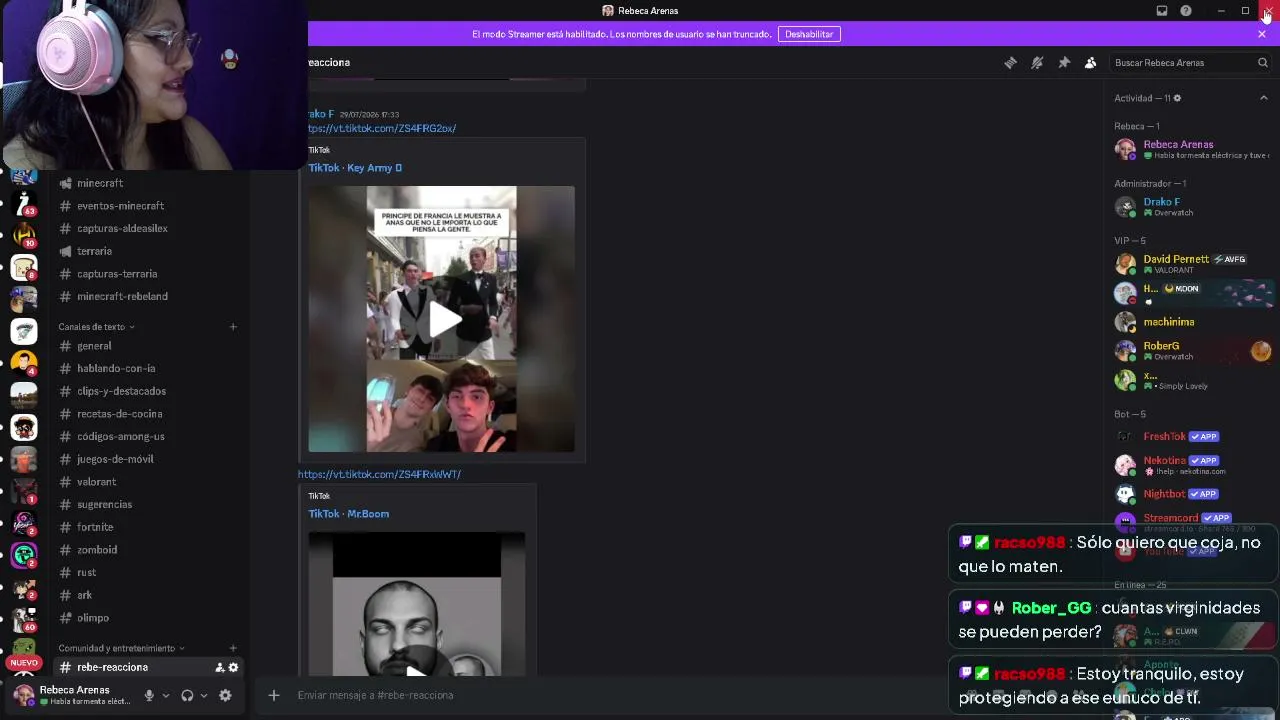Screen dimensions: 1280x720
Task: Show pinned messages
Action: pyautogui.click(x=1064, y=62)
